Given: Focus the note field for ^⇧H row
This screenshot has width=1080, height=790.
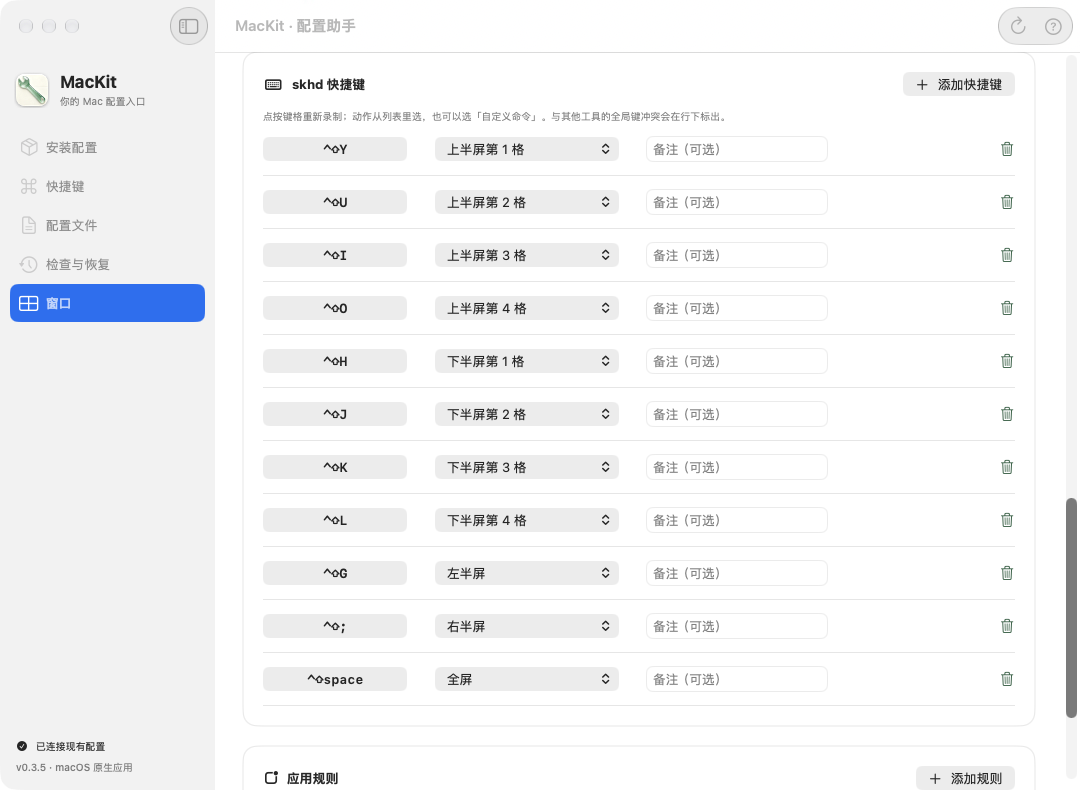Looking at the screenshot, I should 736,362.
